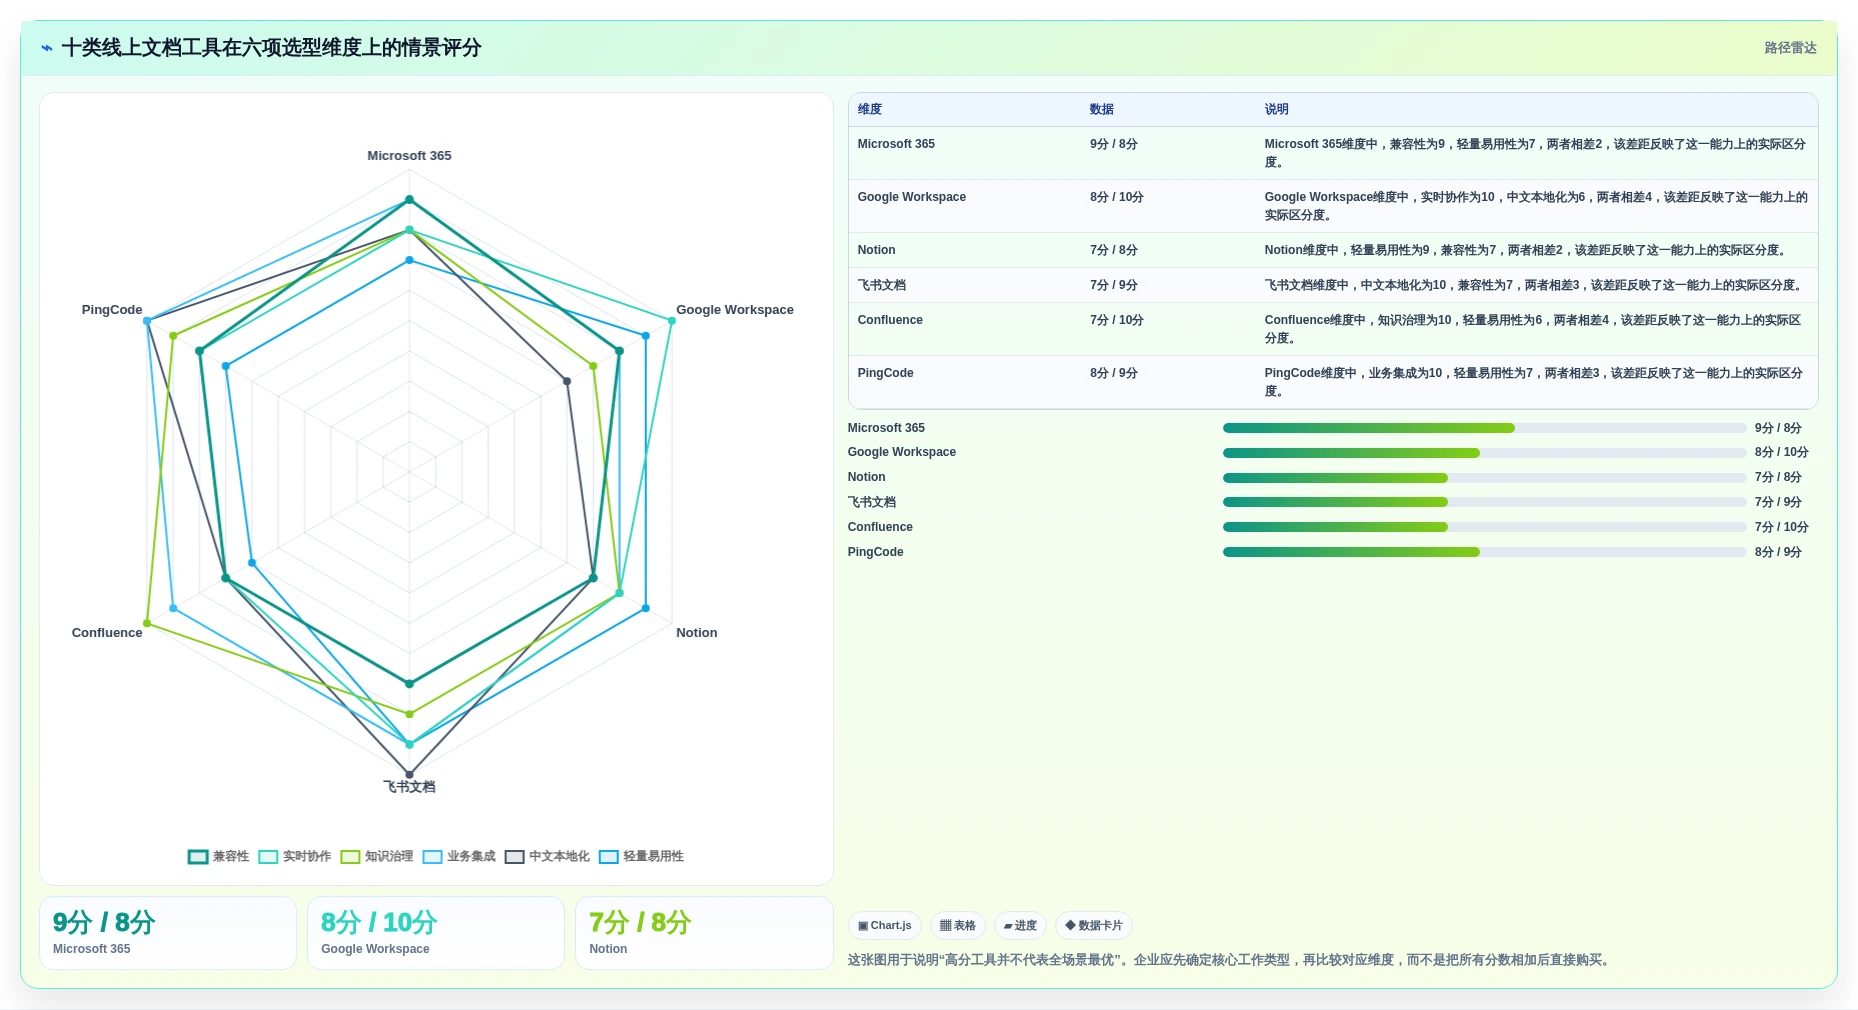
Task: Toggle the 中文本地化 legend swatch
Action: [514, 857]
